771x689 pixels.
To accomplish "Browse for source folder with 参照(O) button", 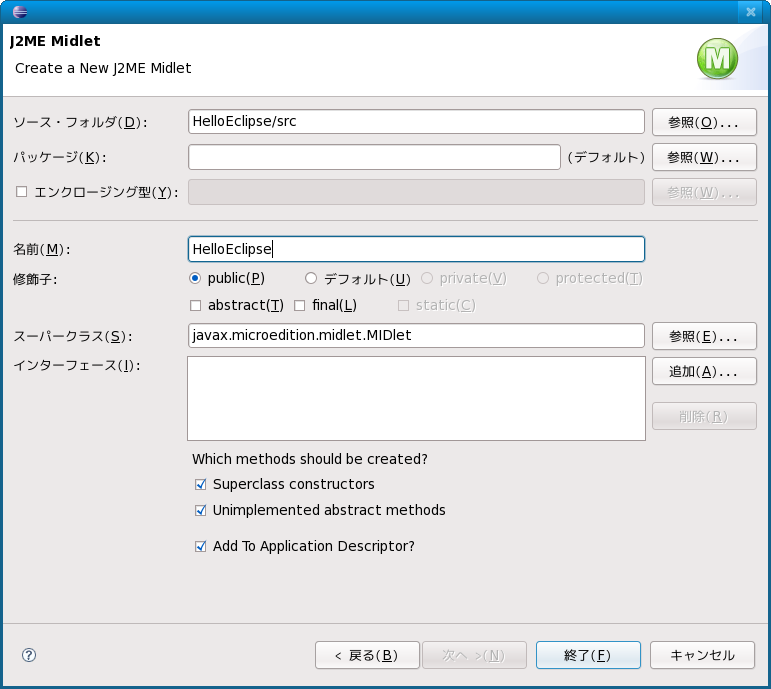I will (x=703, y=122).
